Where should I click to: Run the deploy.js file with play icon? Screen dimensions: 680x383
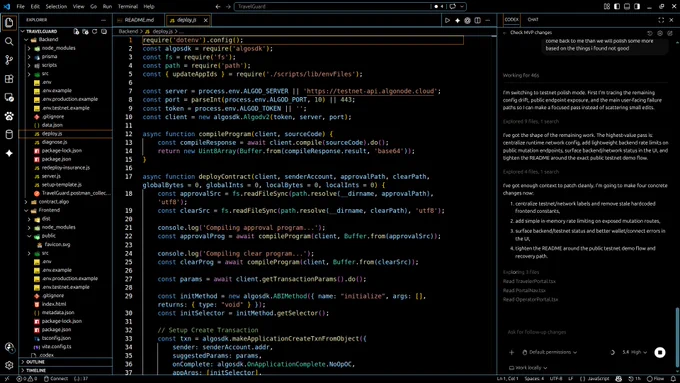[x=447, y=20]
